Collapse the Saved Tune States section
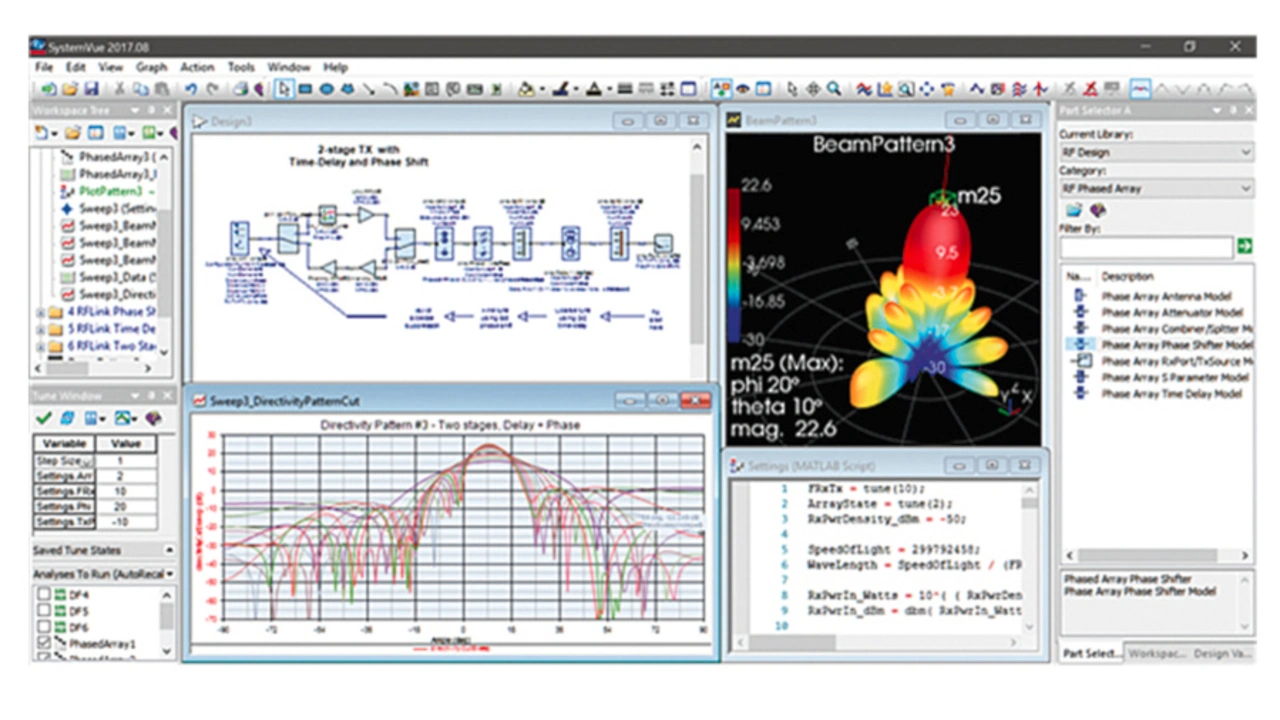 [x=168, y=550]
